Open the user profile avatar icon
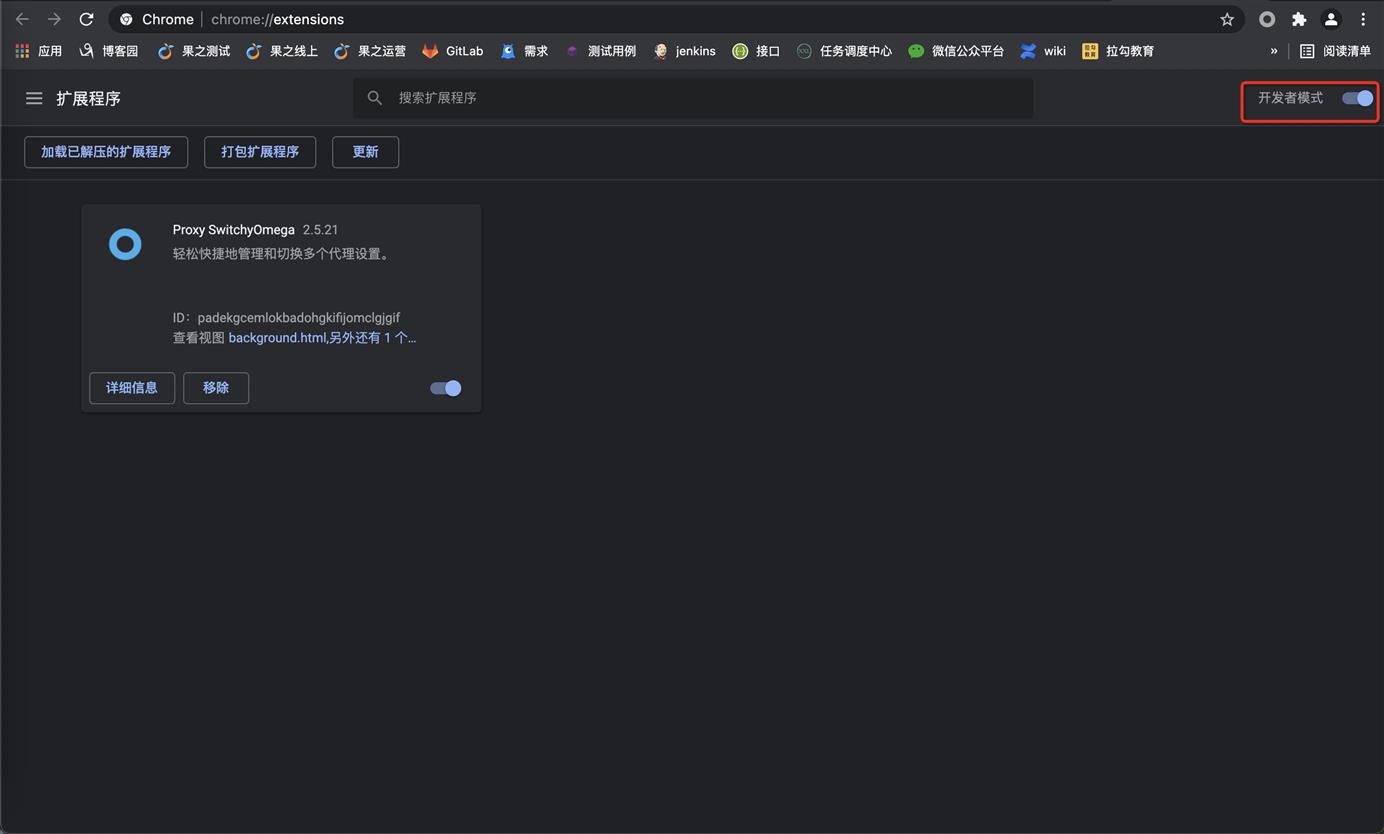The height and width of the screenshot is (834, 1384). pos(1331,19)
